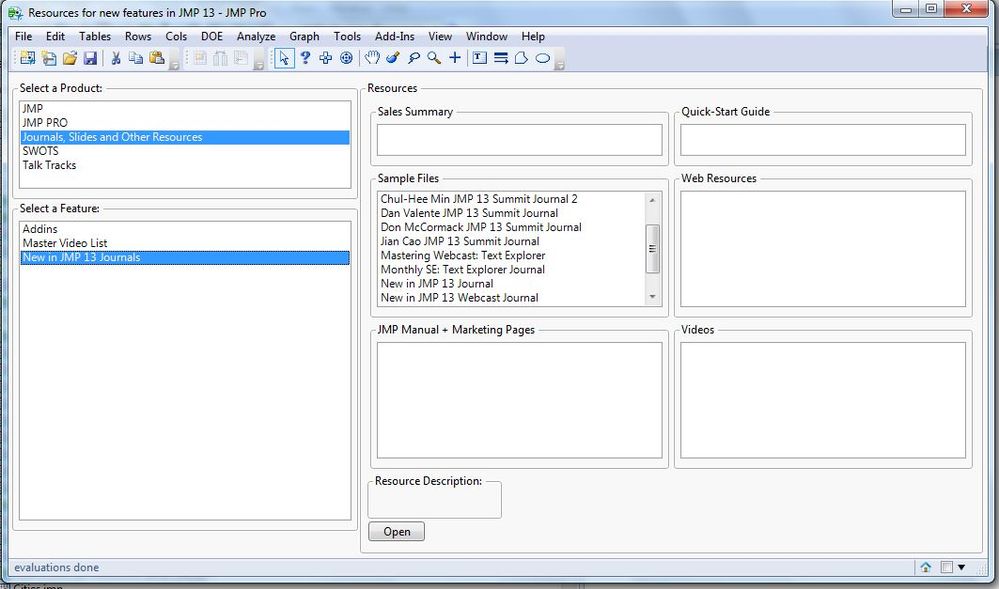Select Monthly SE: Text Explorer Journal
This screenshot has height=589, width=999.
click(511, 269)
